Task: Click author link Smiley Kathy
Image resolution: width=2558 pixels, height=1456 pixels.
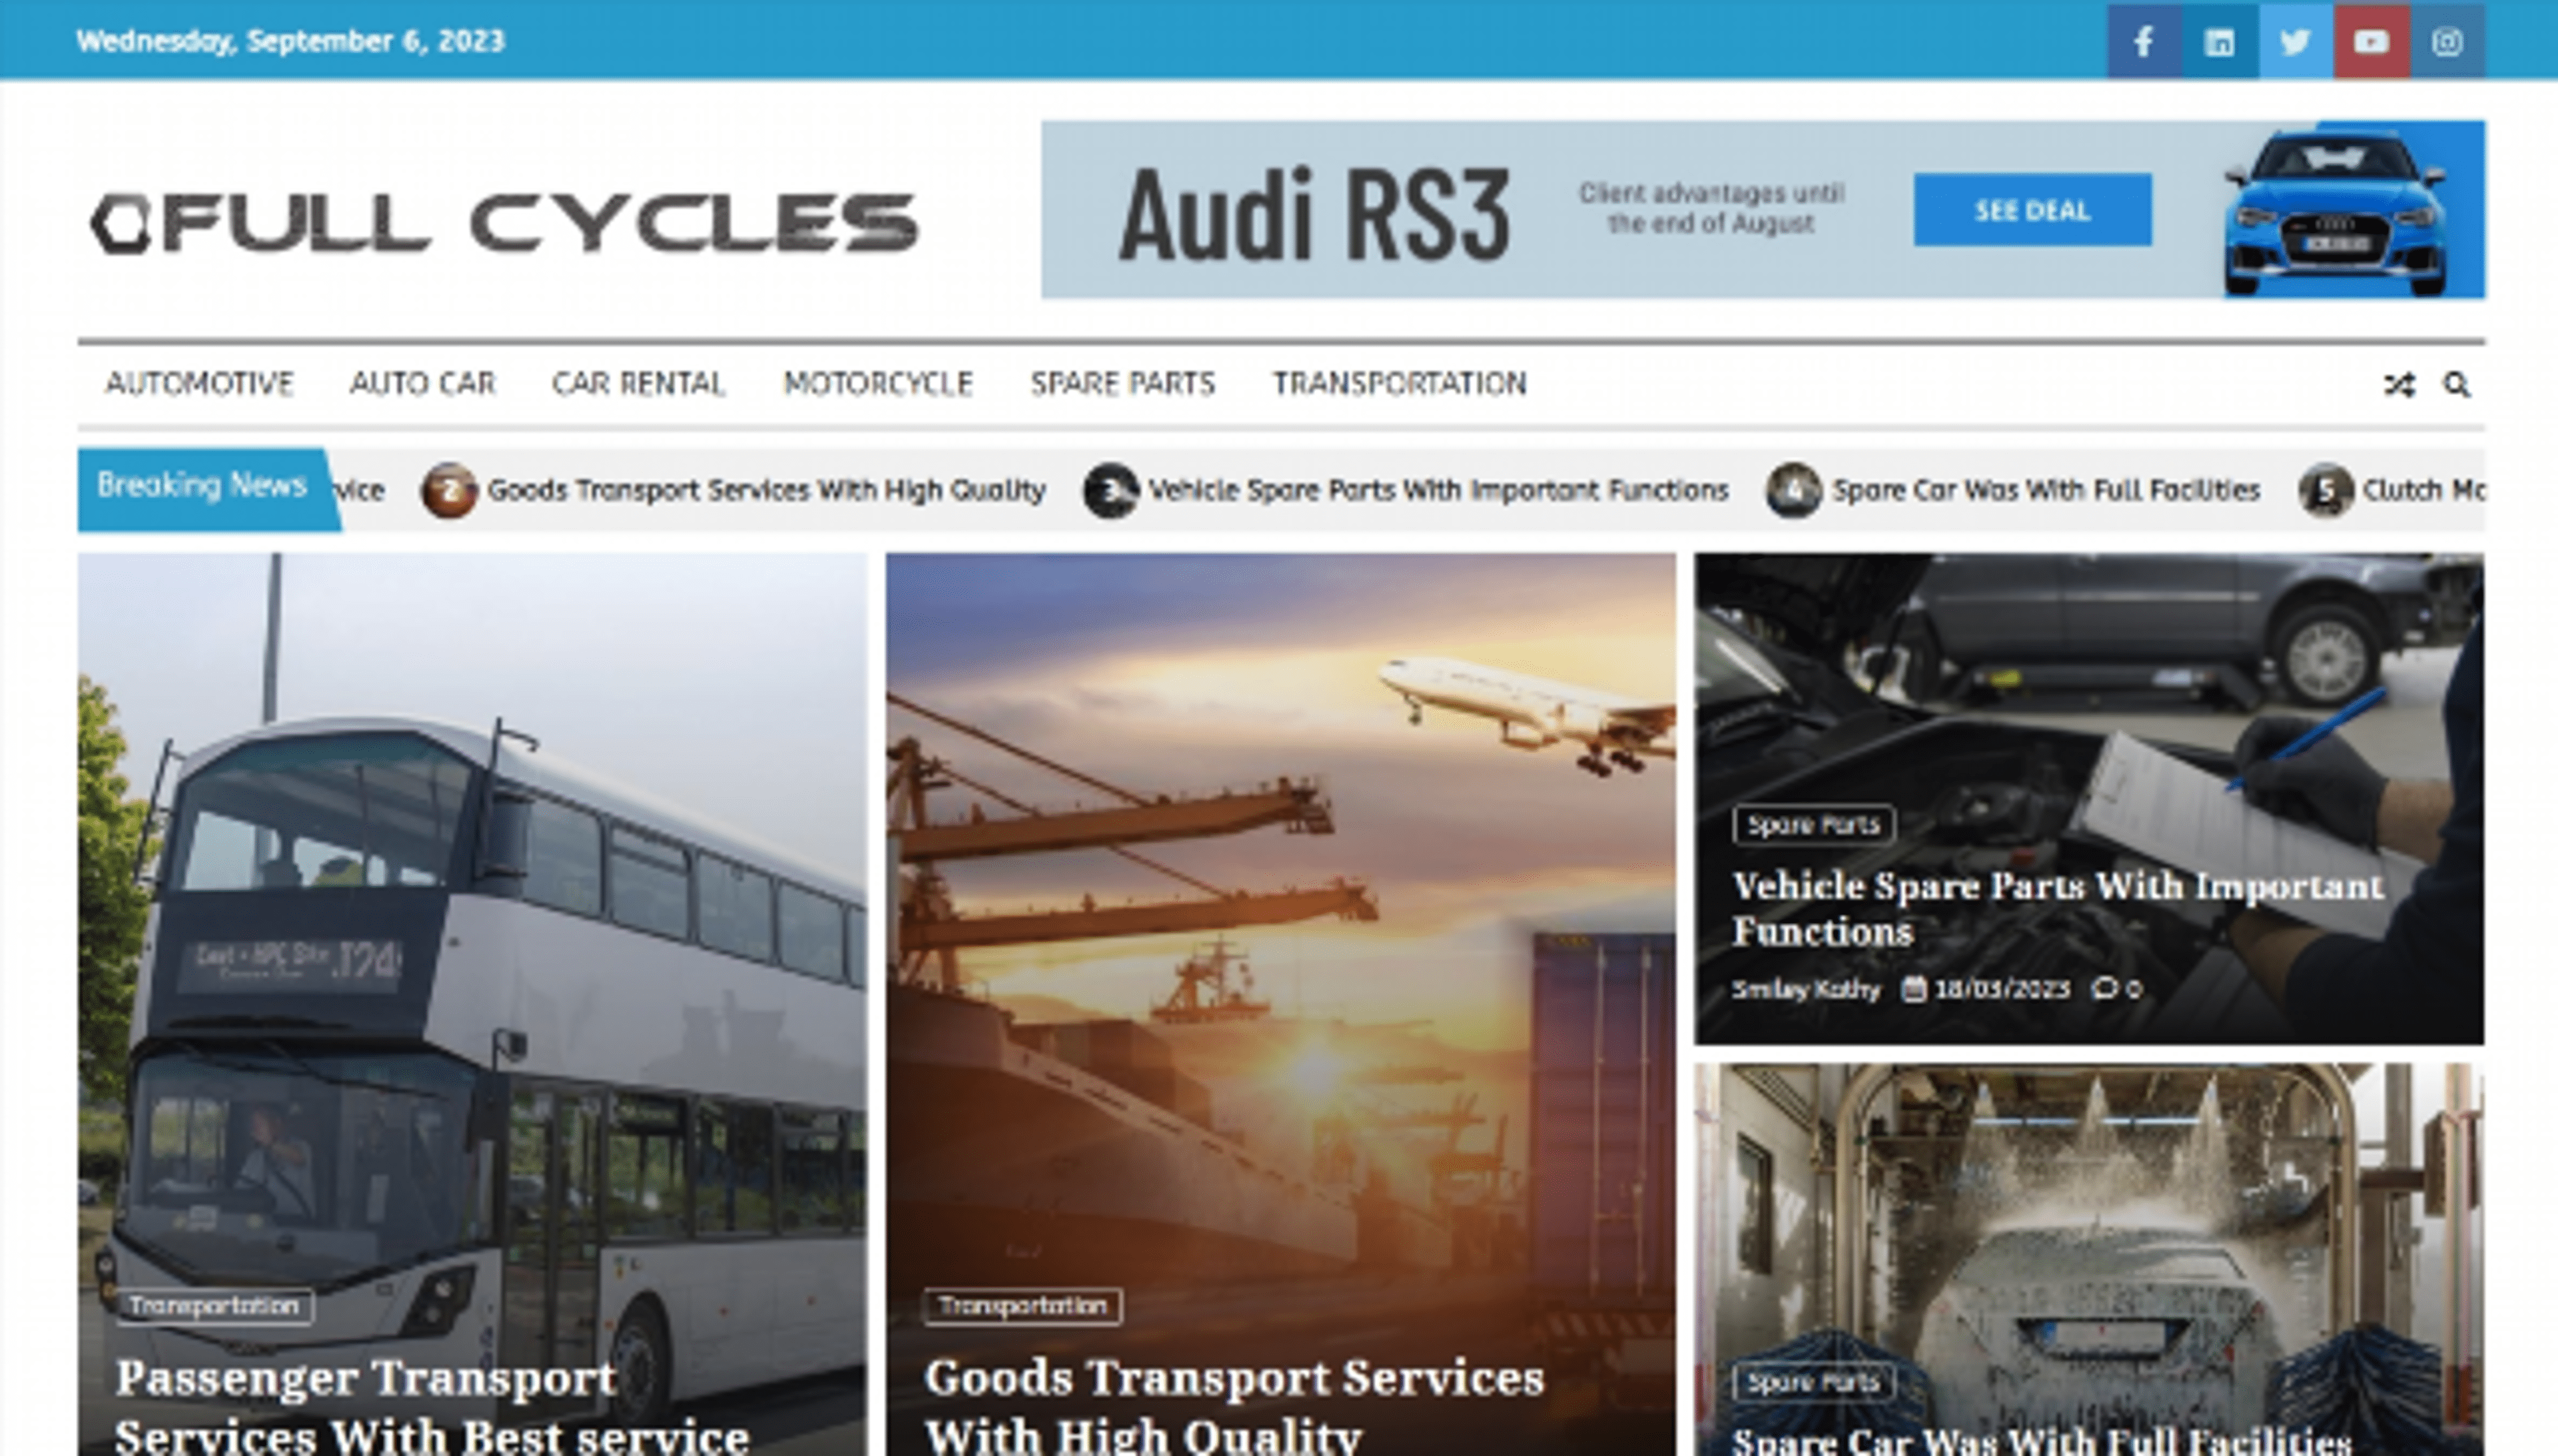Action: click(x=1804, y=989)
